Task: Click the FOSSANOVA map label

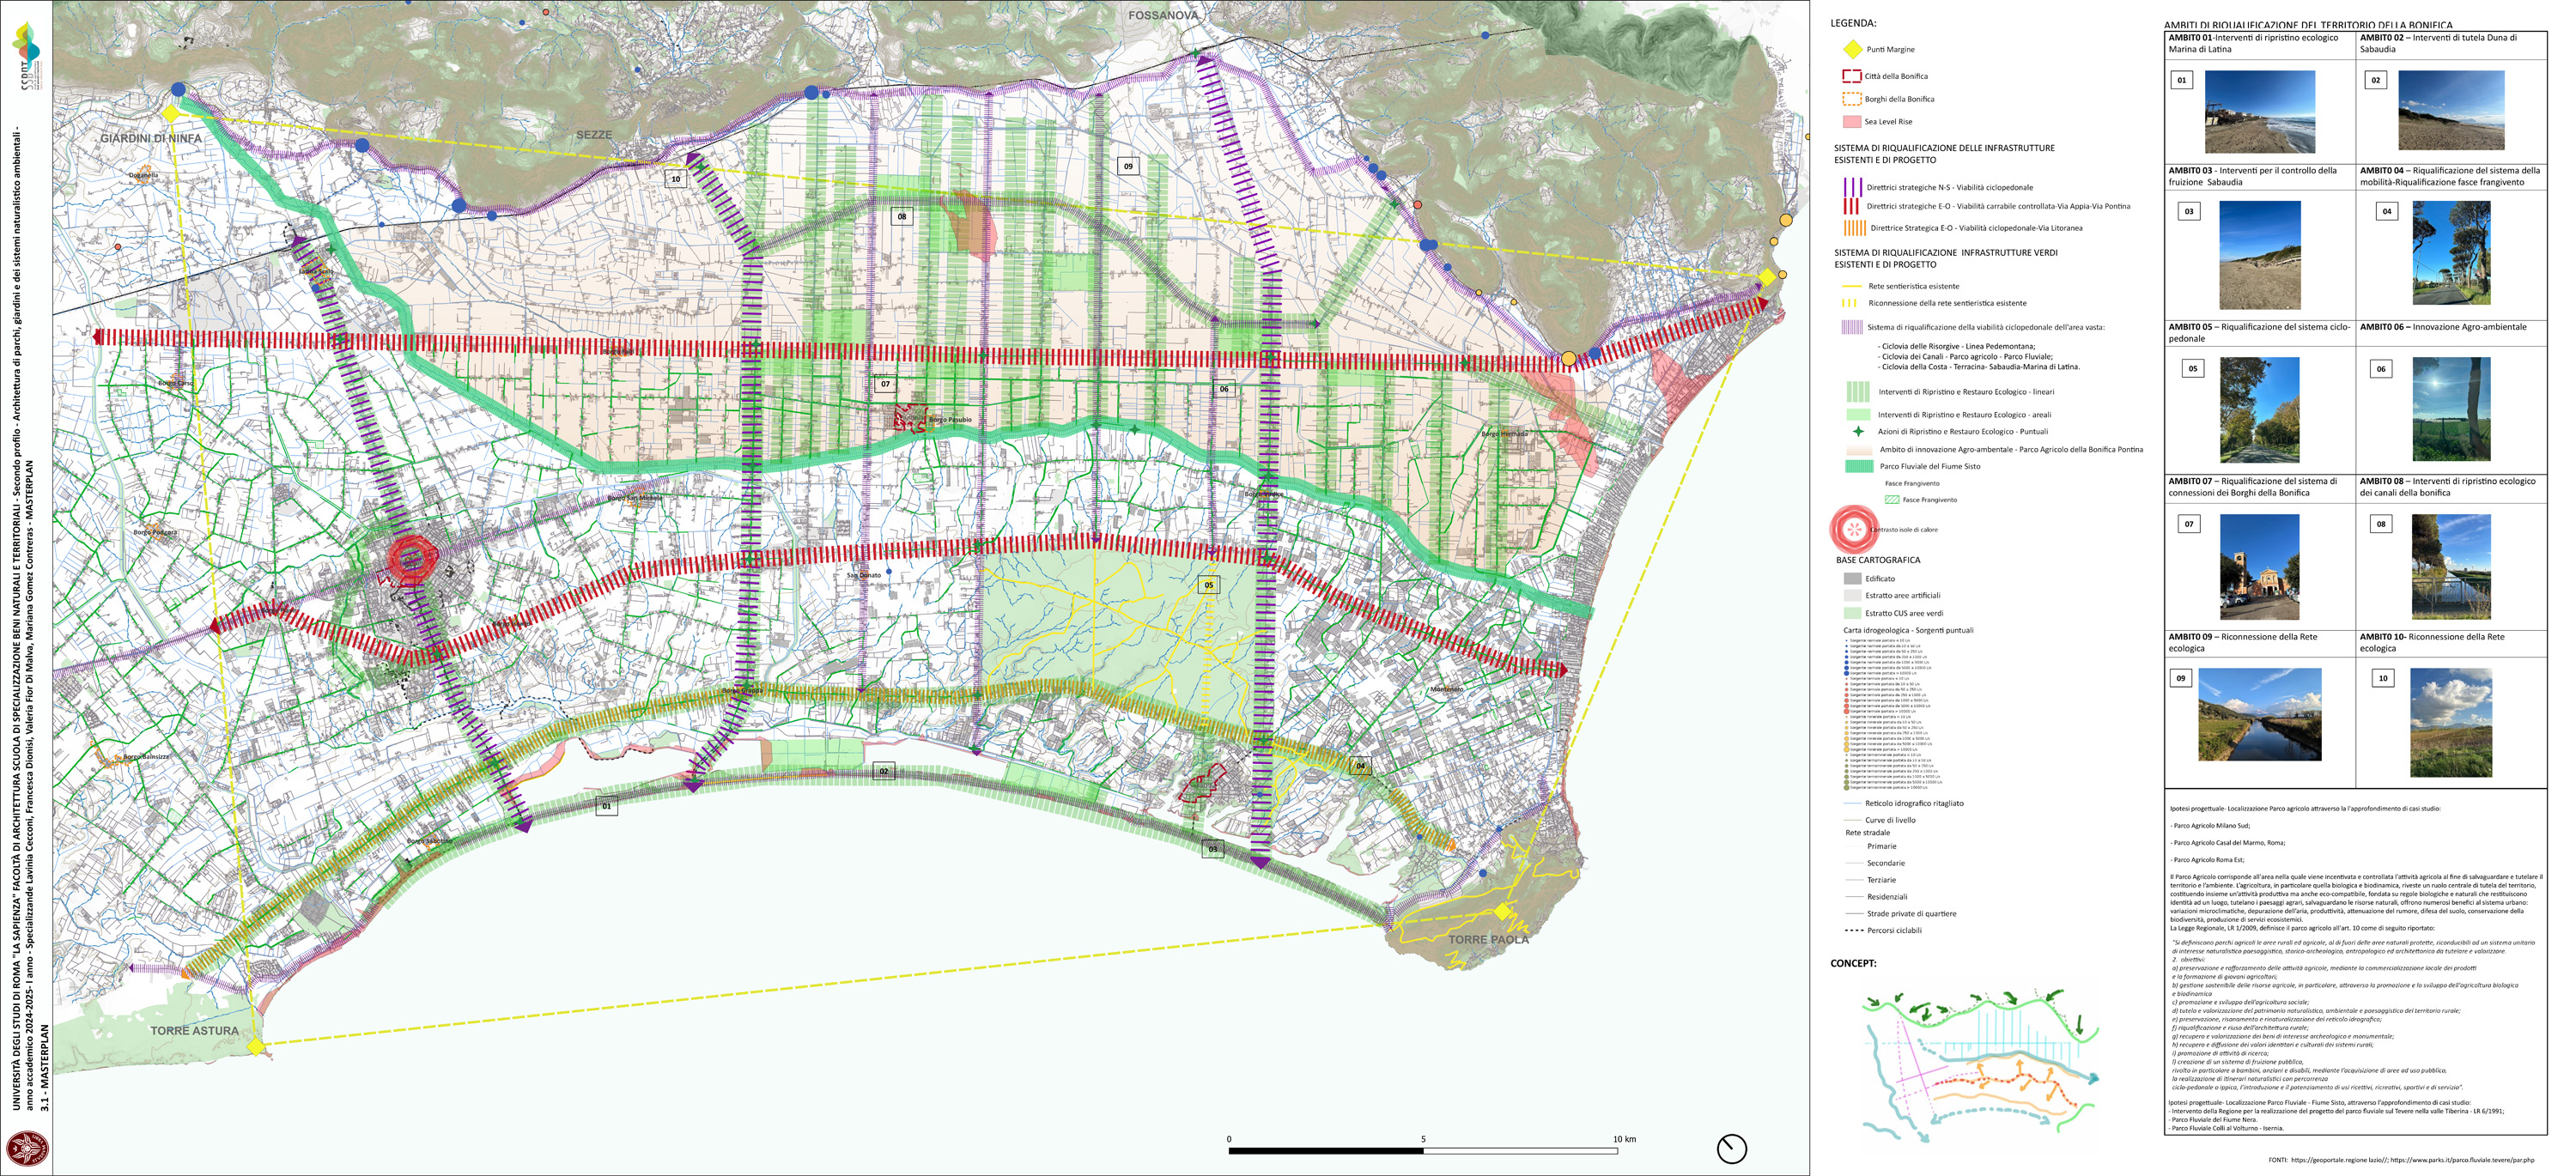Action: pyautogui.click(x=1163, y=15)
